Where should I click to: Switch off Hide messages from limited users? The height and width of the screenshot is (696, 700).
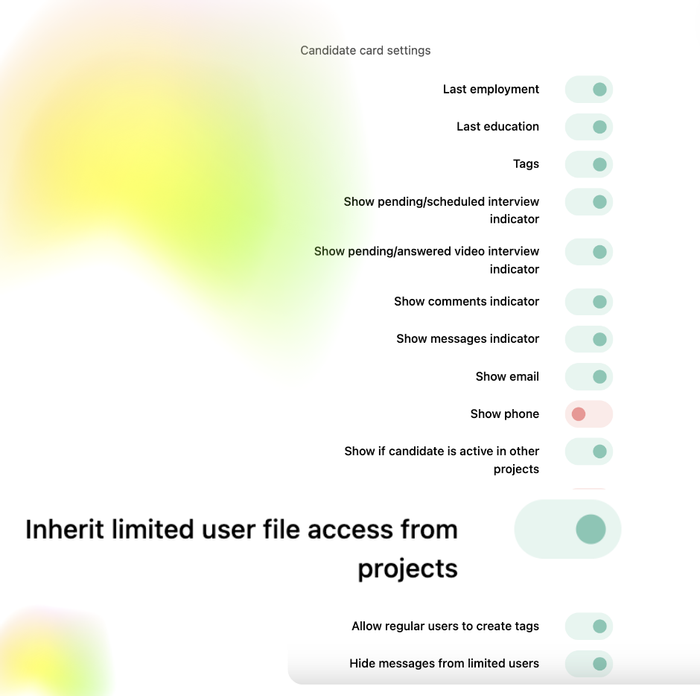(x=588, y=664)
